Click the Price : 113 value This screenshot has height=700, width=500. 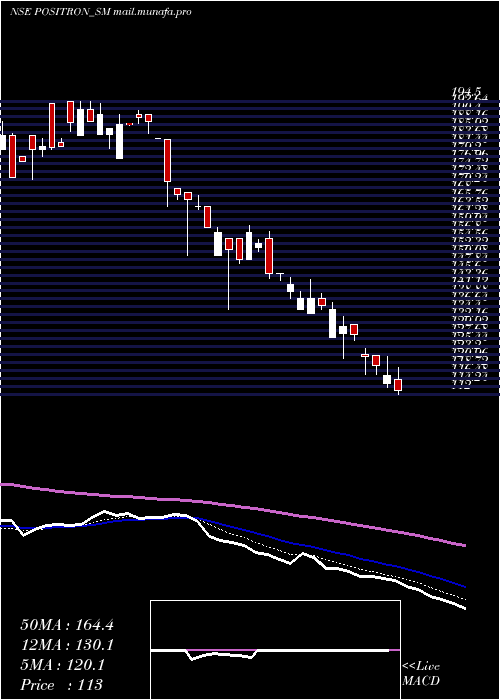coord(61,685)
